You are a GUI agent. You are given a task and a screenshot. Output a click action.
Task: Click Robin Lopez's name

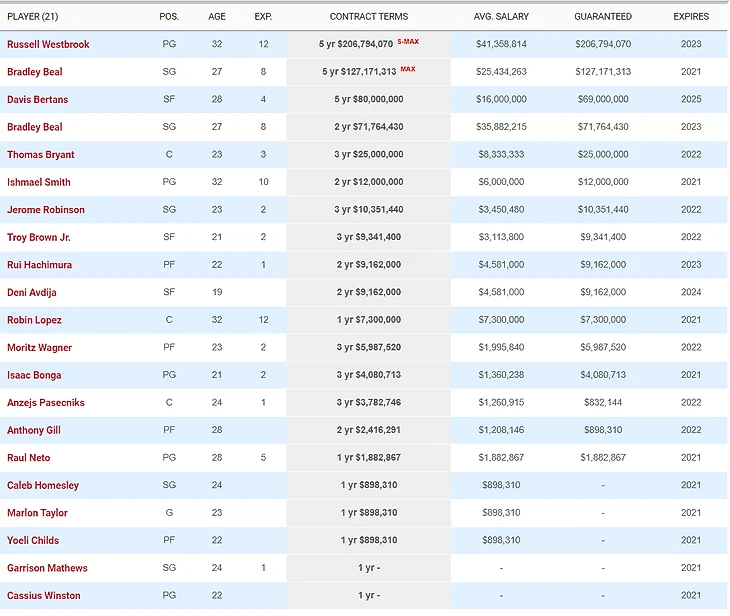coord(34,320)
